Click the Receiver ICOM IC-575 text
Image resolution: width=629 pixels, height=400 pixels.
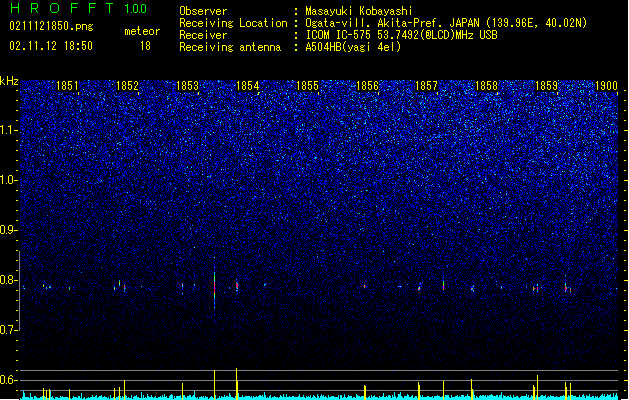(401, 35)
